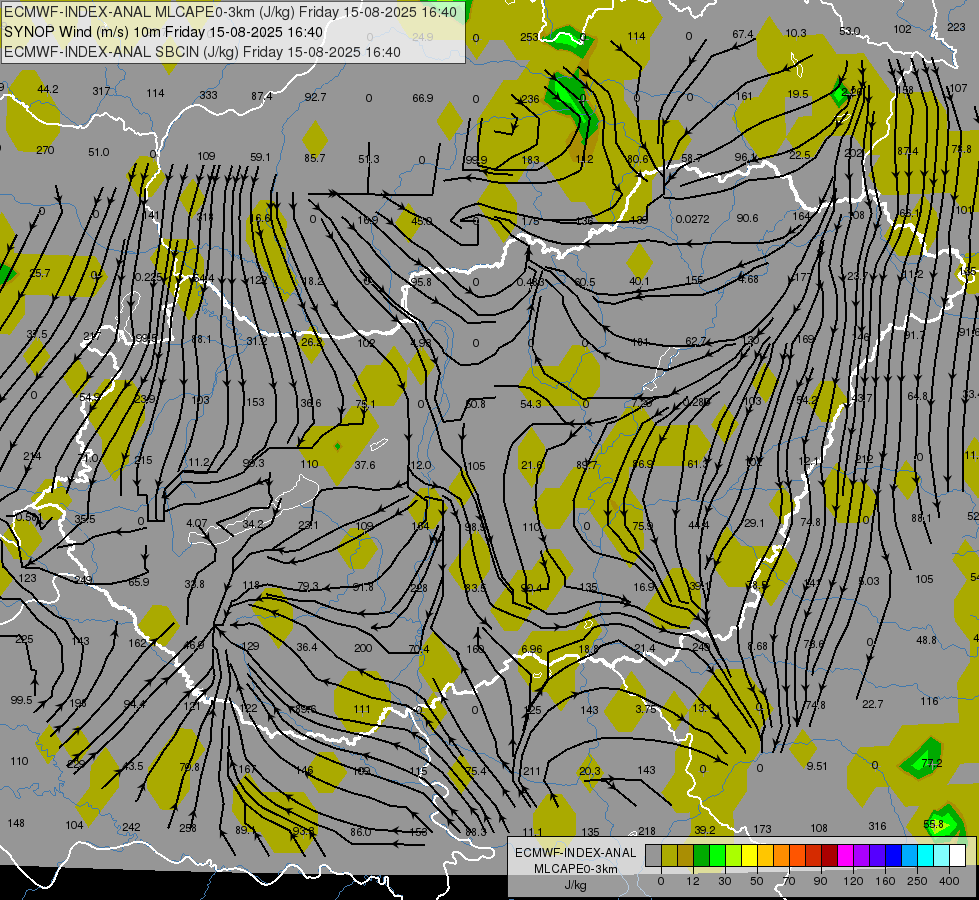
Task: Click the legend scale value '400'
Action: (x=949, y=881)
